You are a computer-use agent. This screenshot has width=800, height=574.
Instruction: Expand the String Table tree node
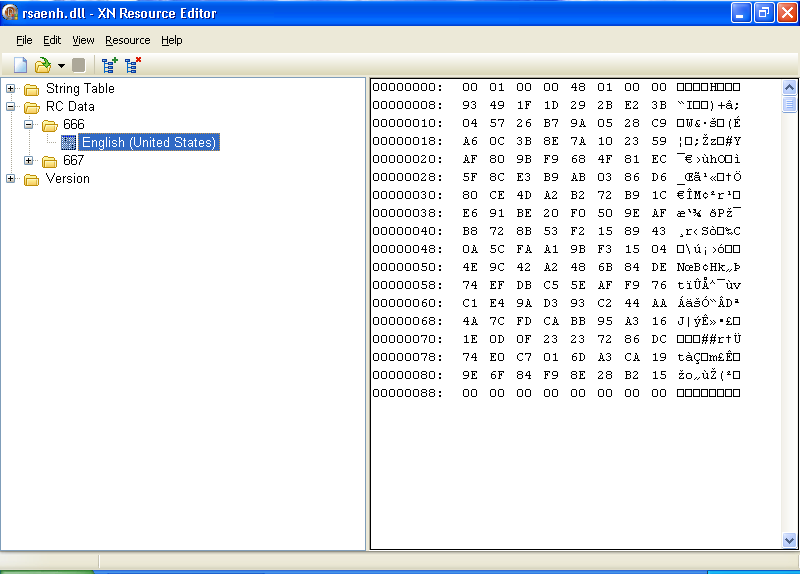11,89
